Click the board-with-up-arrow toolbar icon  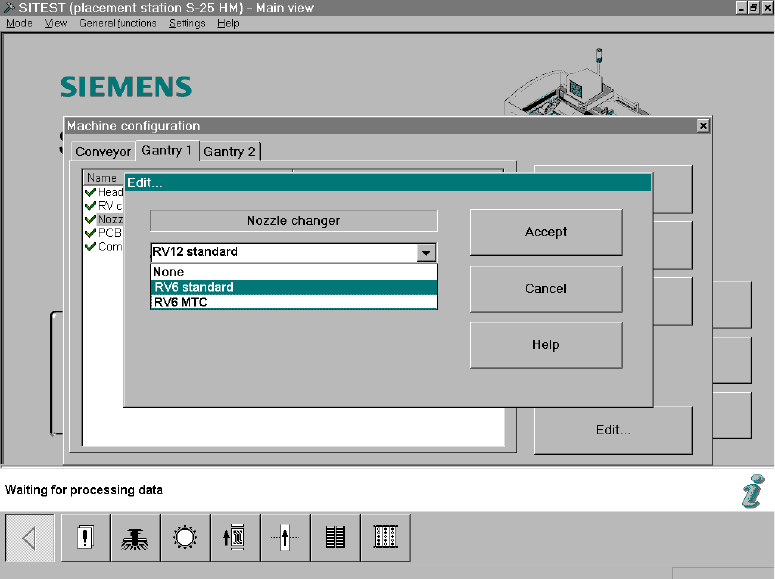pyautogui.click(x=236, y=538)
